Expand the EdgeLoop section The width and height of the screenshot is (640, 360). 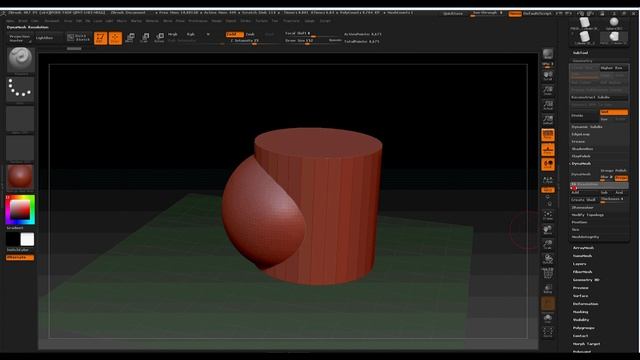[580, 134]
